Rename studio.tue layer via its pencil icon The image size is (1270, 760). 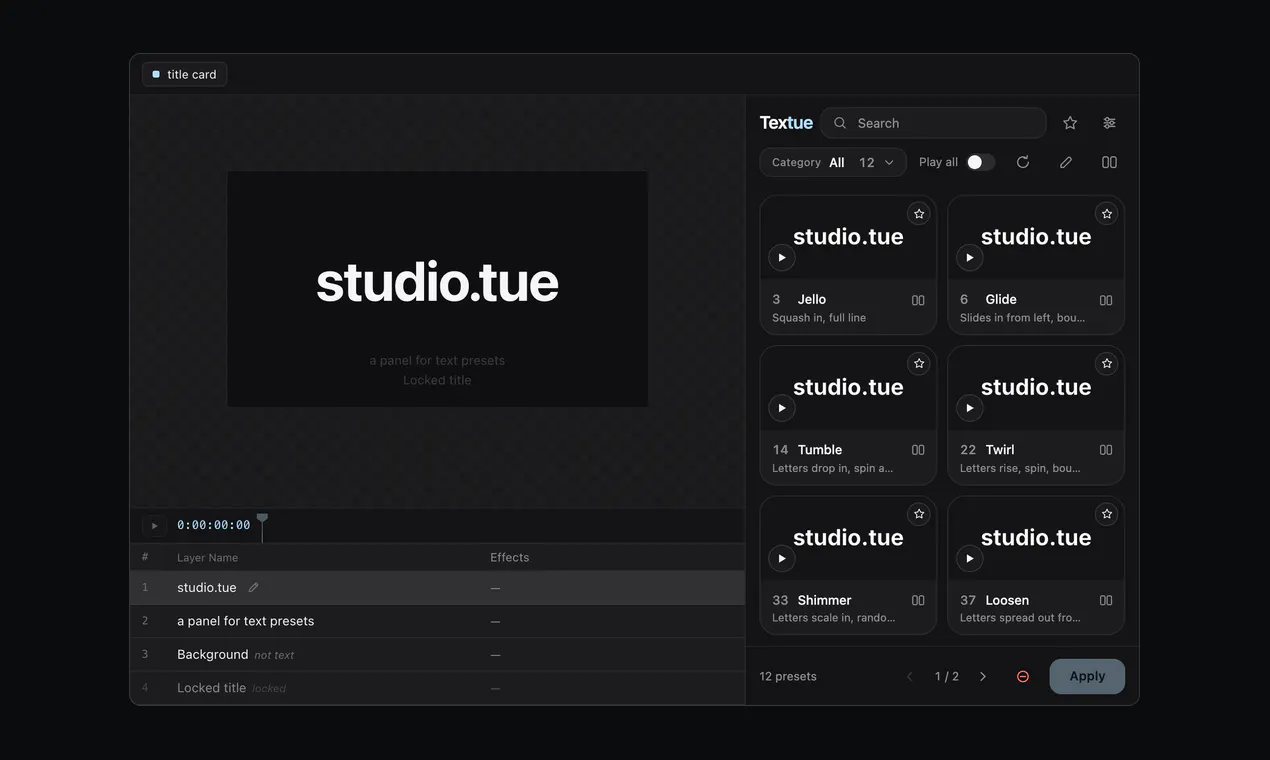pyautogui.click(x=253, y=587)
